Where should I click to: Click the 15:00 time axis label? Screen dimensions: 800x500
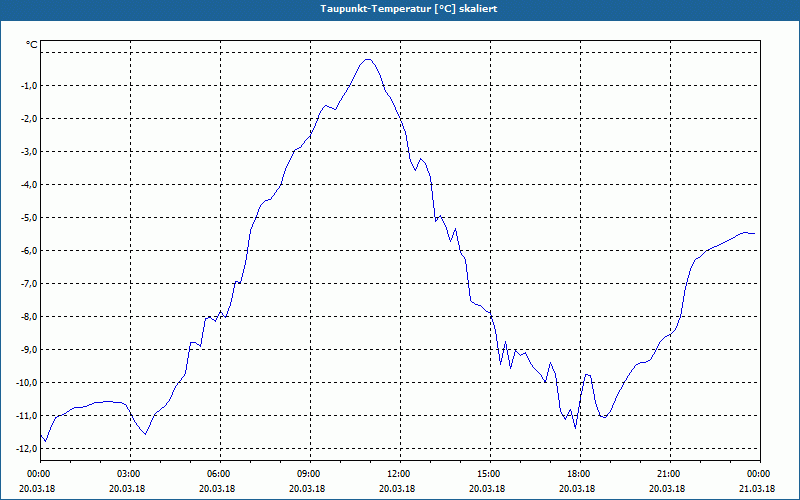click(490, 474)
